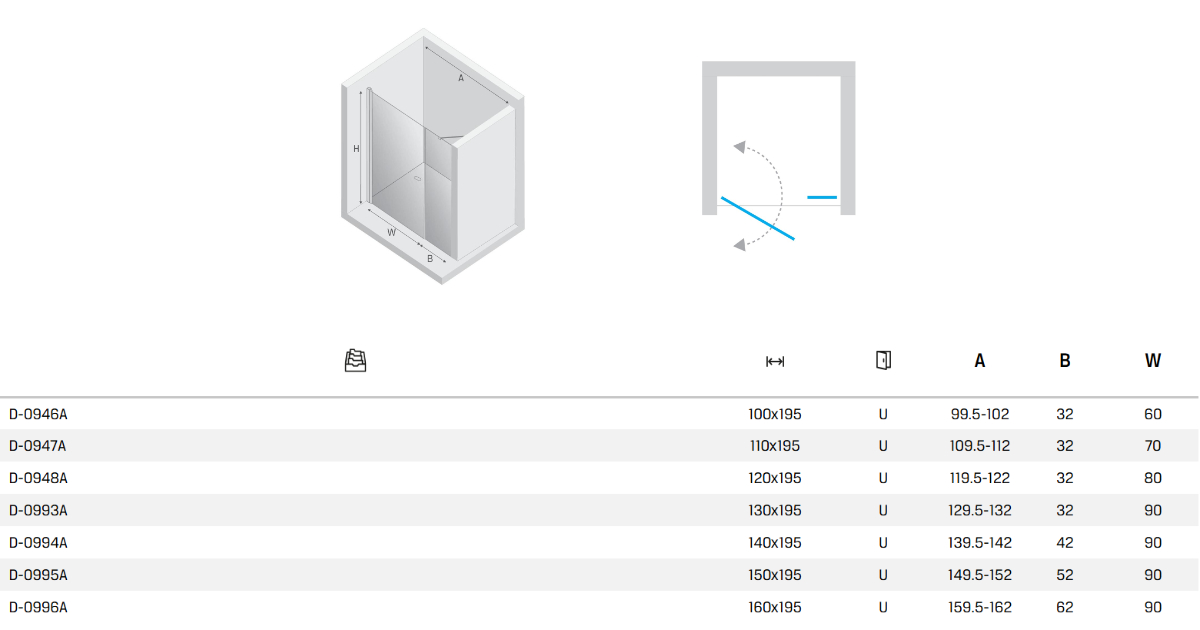Select product code D-0947A
Image resolution: width=1200 pixels, height=630 pixels.
coord(38,446)
